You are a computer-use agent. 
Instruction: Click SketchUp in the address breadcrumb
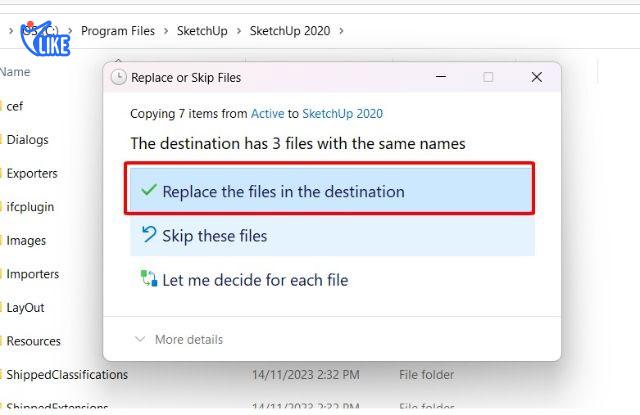200,31
